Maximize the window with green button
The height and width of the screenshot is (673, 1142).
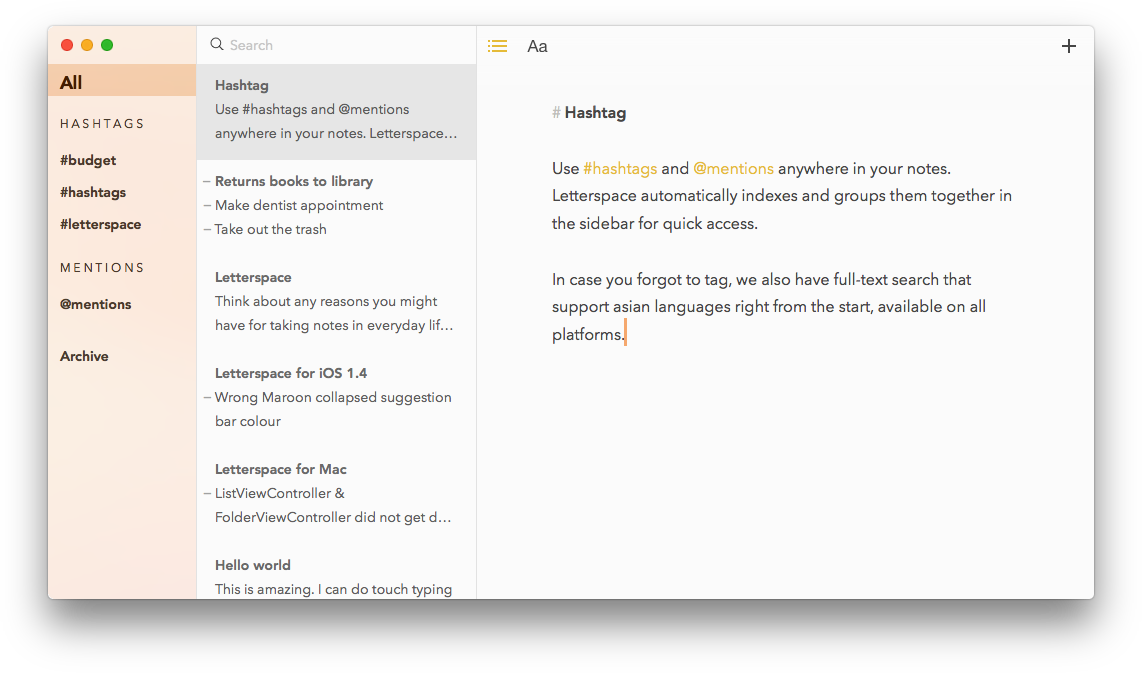click(x=107, y=45)
